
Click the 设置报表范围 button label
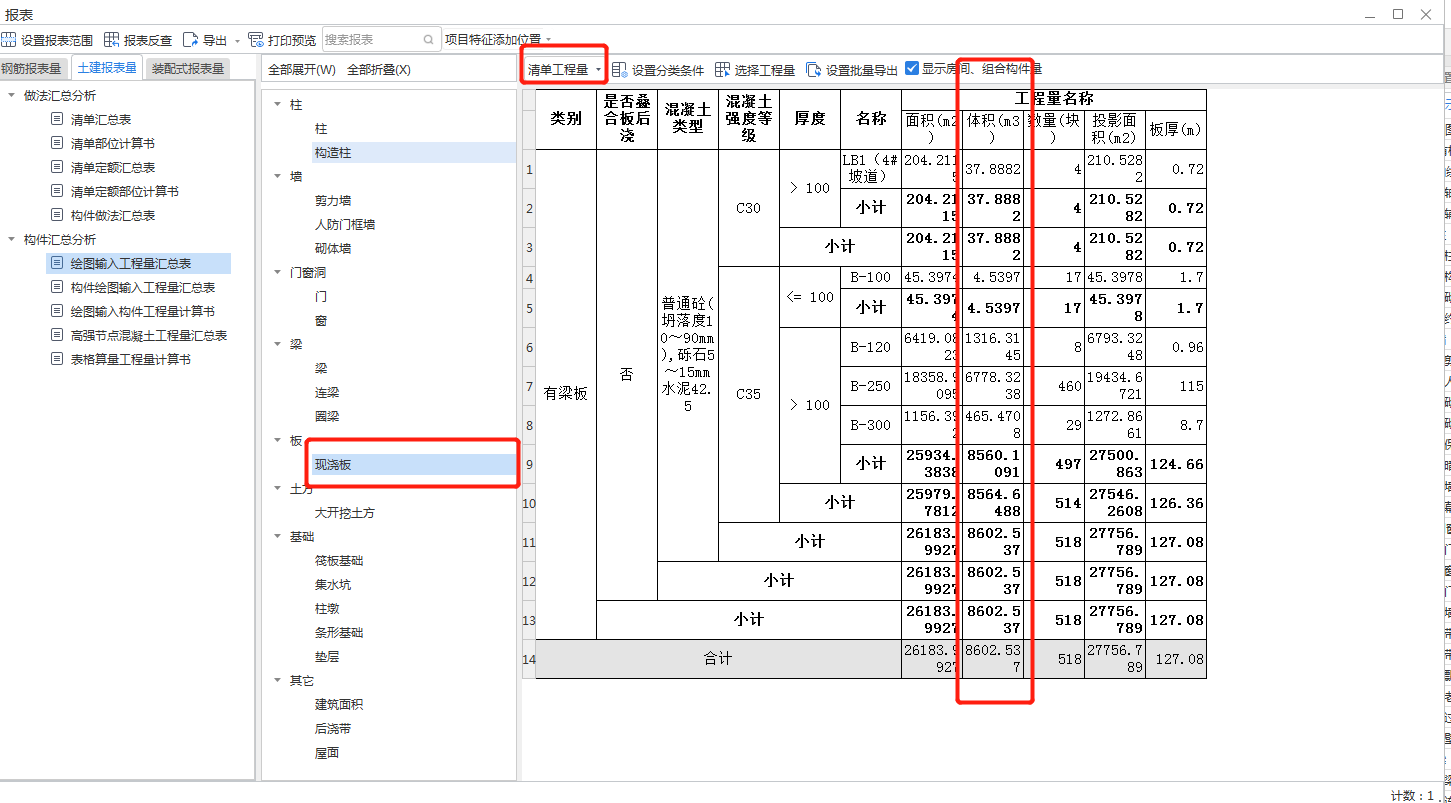[57, 41]
